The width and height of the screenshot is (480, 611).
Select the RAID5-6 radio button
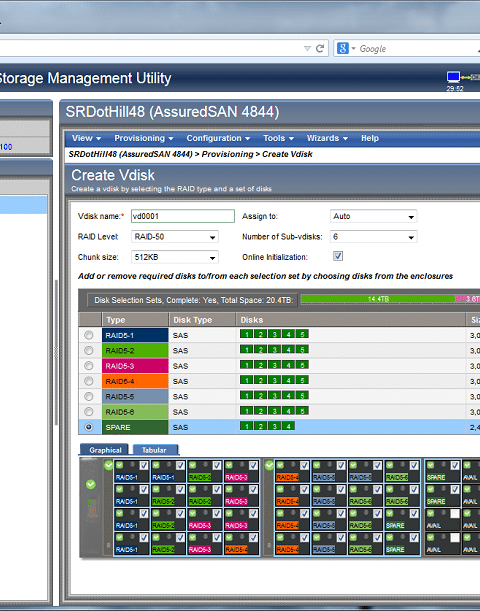pyautogui.click(x=89, y=411)
